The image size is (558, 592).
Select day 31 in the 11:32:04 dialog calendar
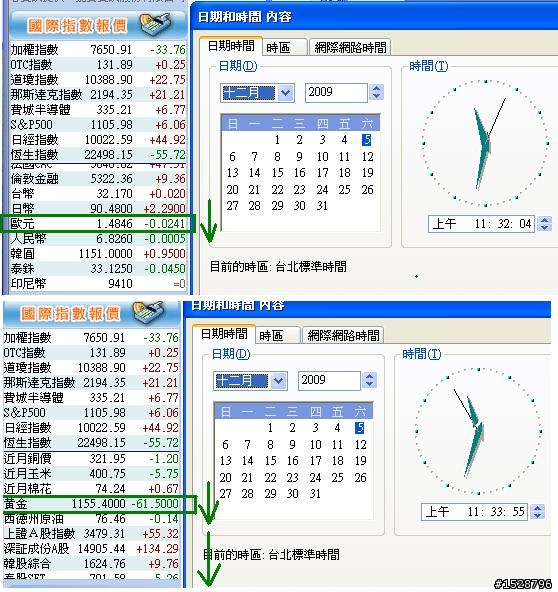click(322, 206)
